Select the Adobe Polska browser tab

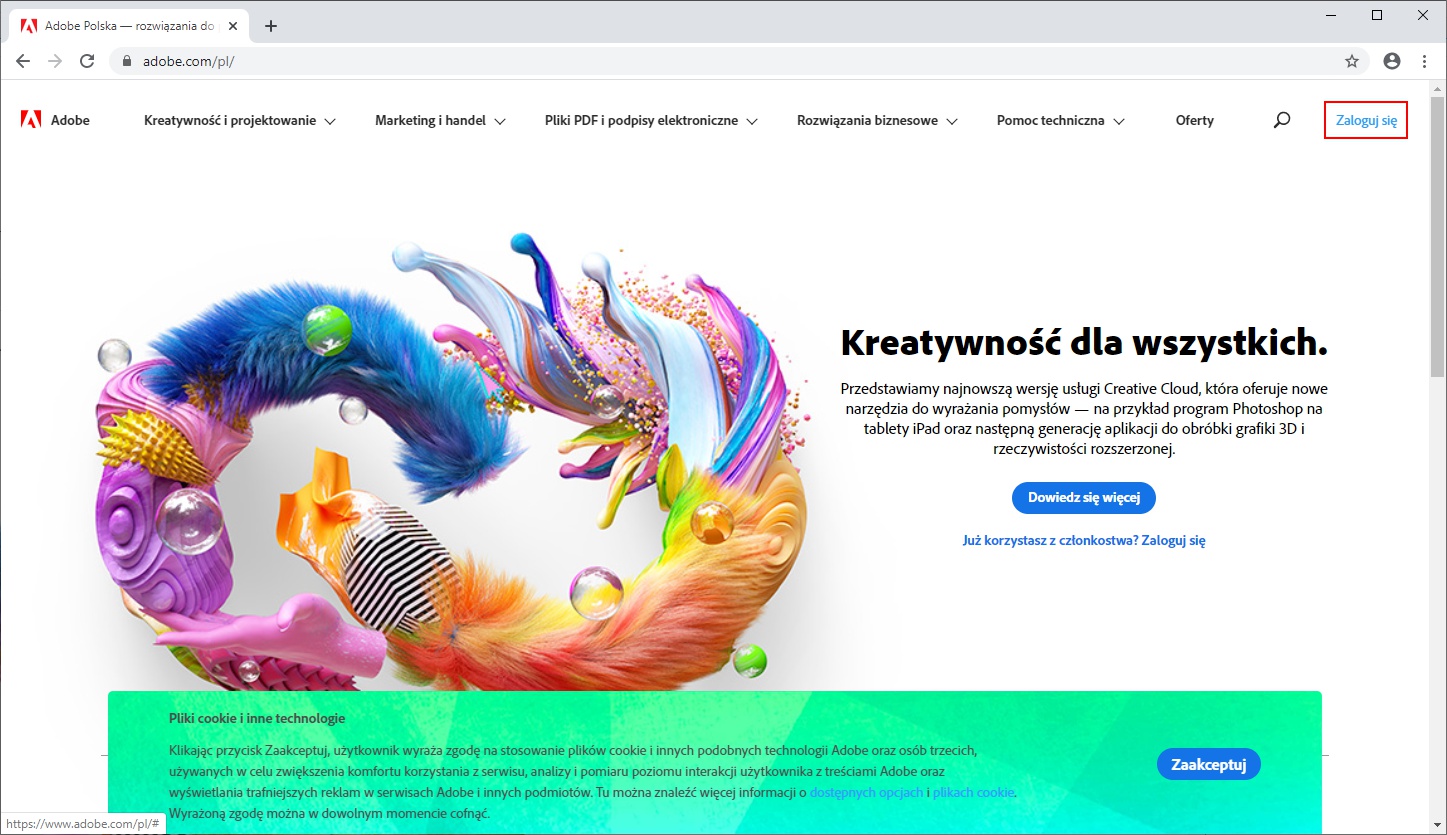tap(128, 26)
